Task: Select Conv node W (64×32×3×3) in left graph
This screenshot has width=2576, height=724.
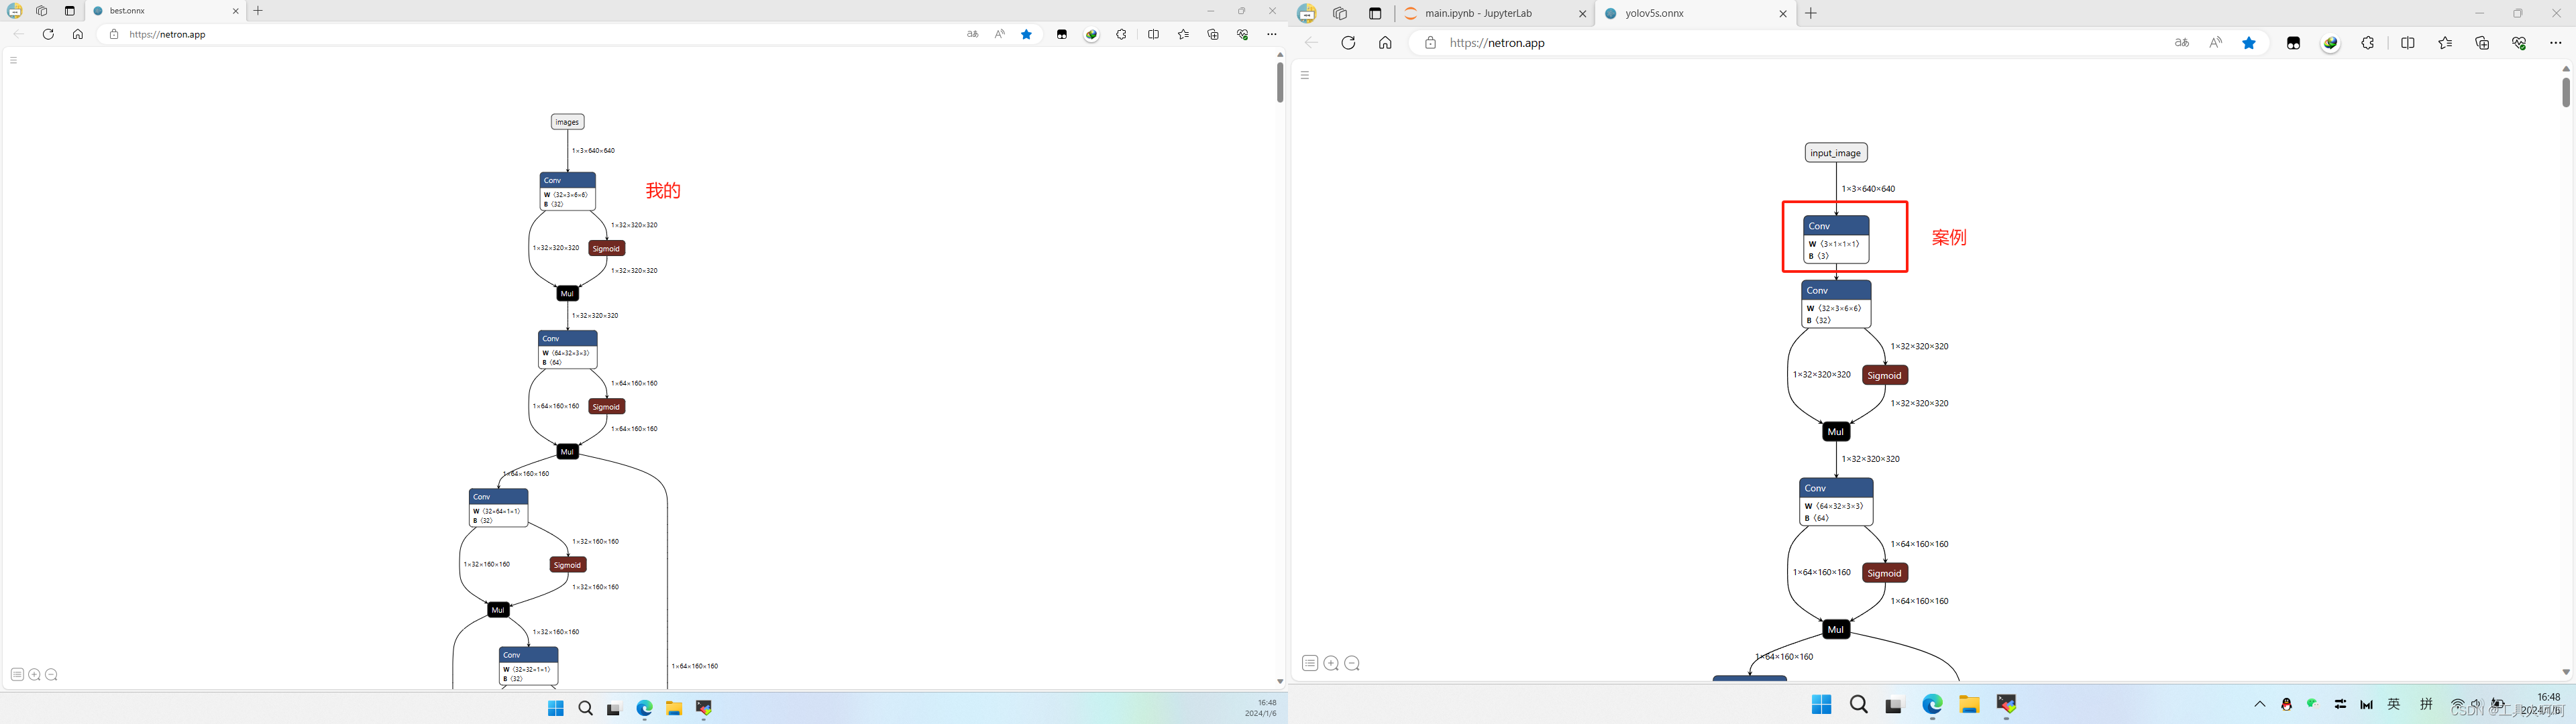Action: click(x=568, y=350)
